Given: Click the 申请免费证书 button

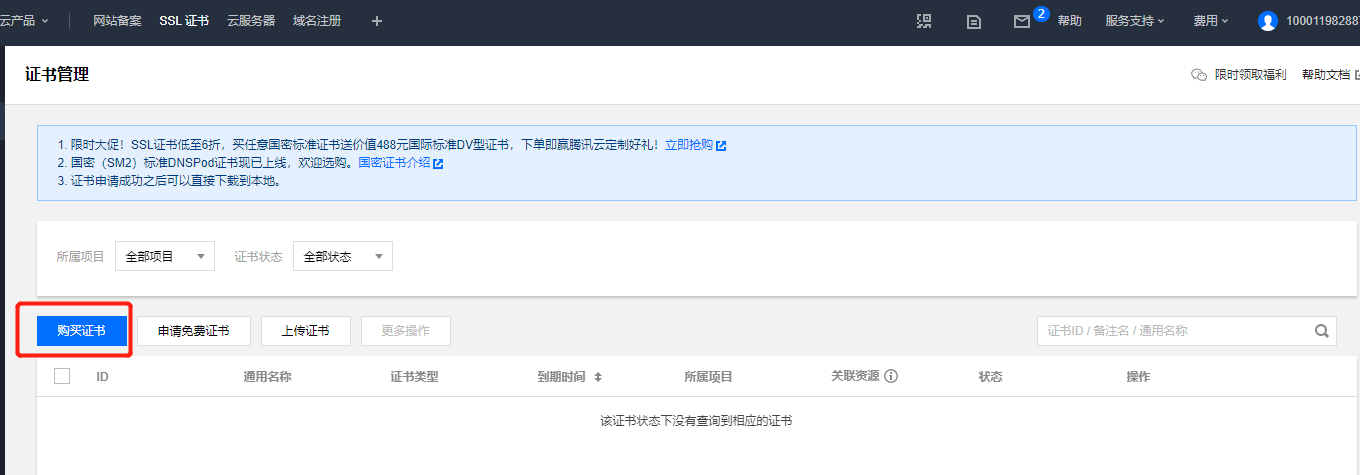Looking at the screenshot, I should (194, 331).
